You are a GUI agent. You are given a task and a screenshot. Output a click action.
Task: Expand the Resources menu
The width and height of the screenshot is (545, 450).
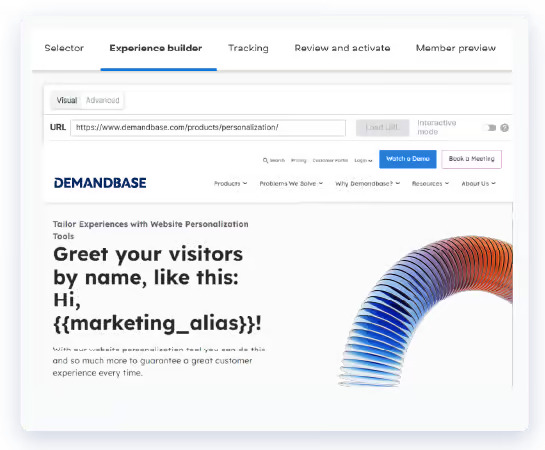pyautogui.click(x=430, y=183)
